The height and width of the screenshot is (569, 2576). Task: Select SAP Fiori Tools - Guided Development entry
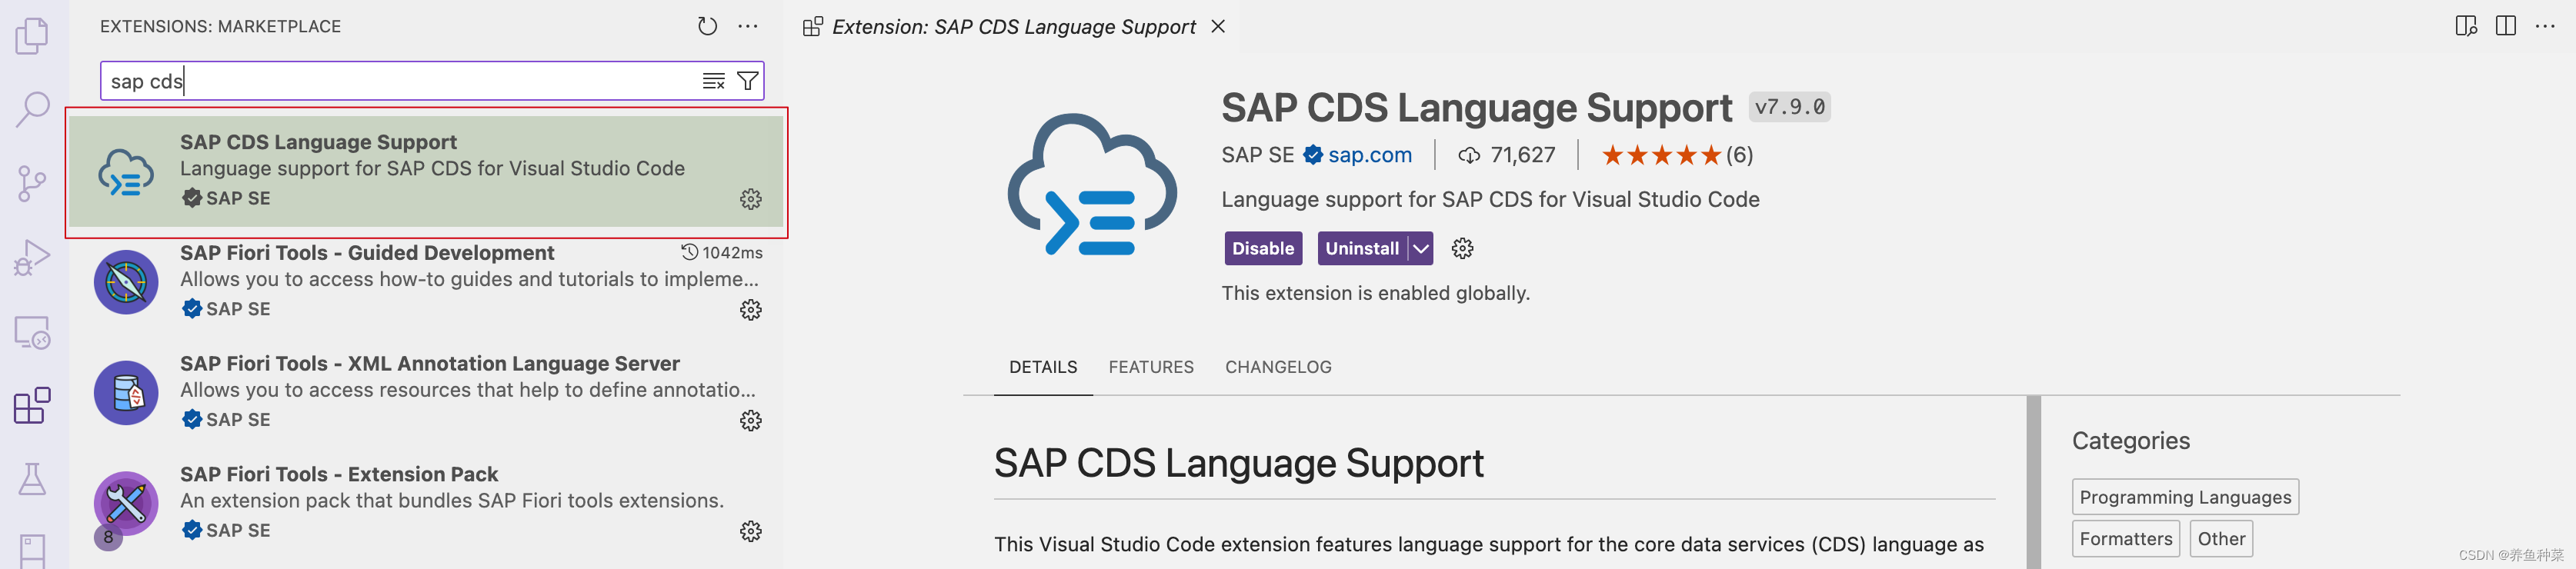[426, 282]
